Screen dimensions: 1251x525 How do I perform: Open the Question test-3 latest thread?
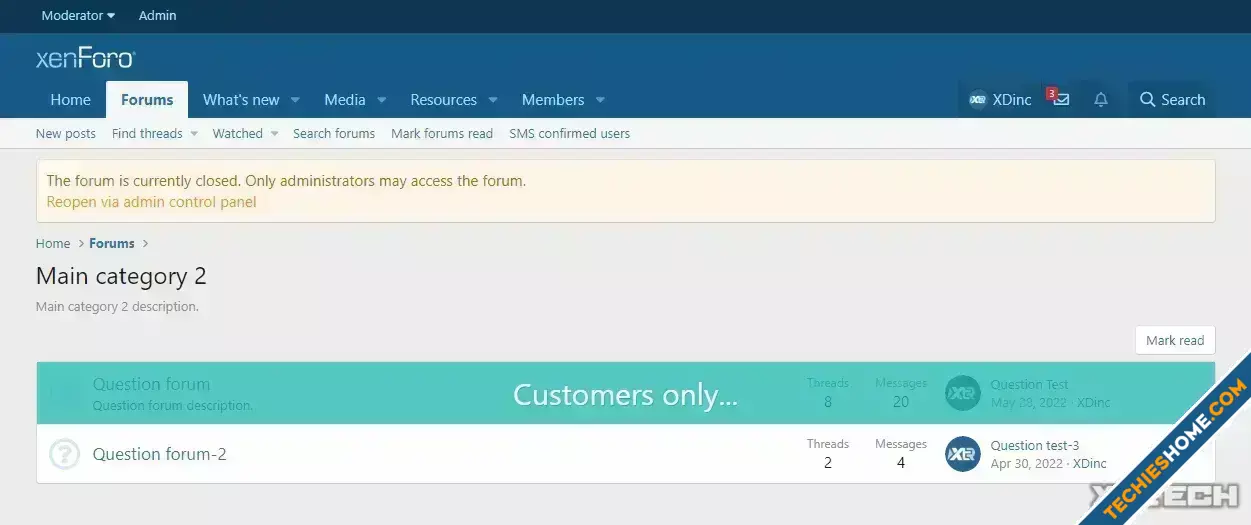click(1034, 445)
